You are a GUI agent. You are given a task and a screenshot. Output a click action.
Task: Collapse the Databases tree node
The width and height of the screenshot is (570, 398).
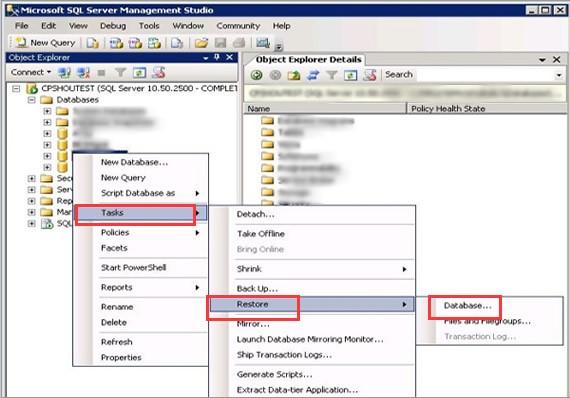(32, 100)
